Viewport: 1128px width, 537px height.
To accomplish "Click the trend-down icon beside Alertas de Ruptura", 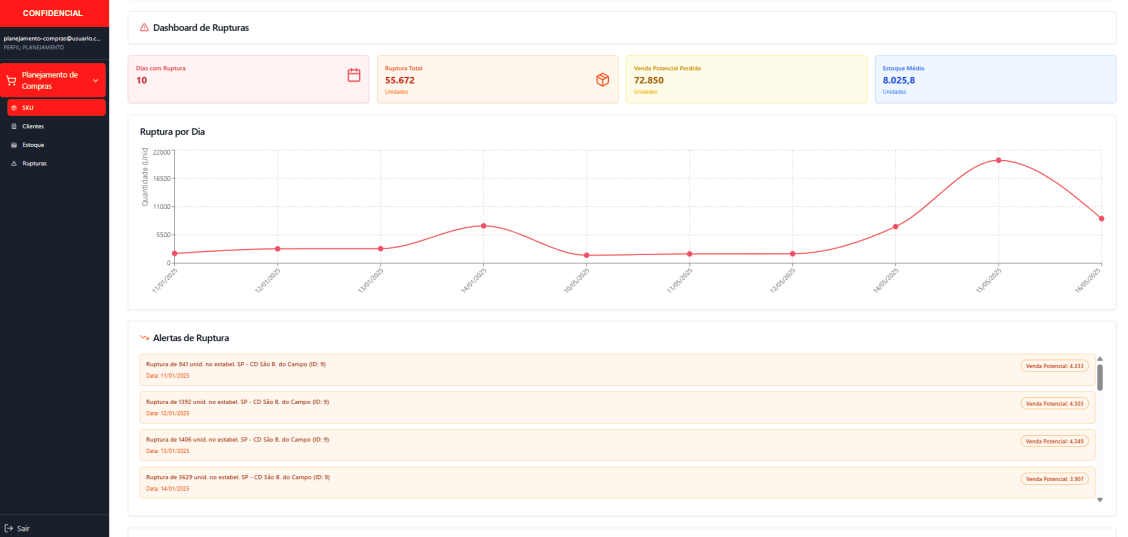I will tap(144, 338).
